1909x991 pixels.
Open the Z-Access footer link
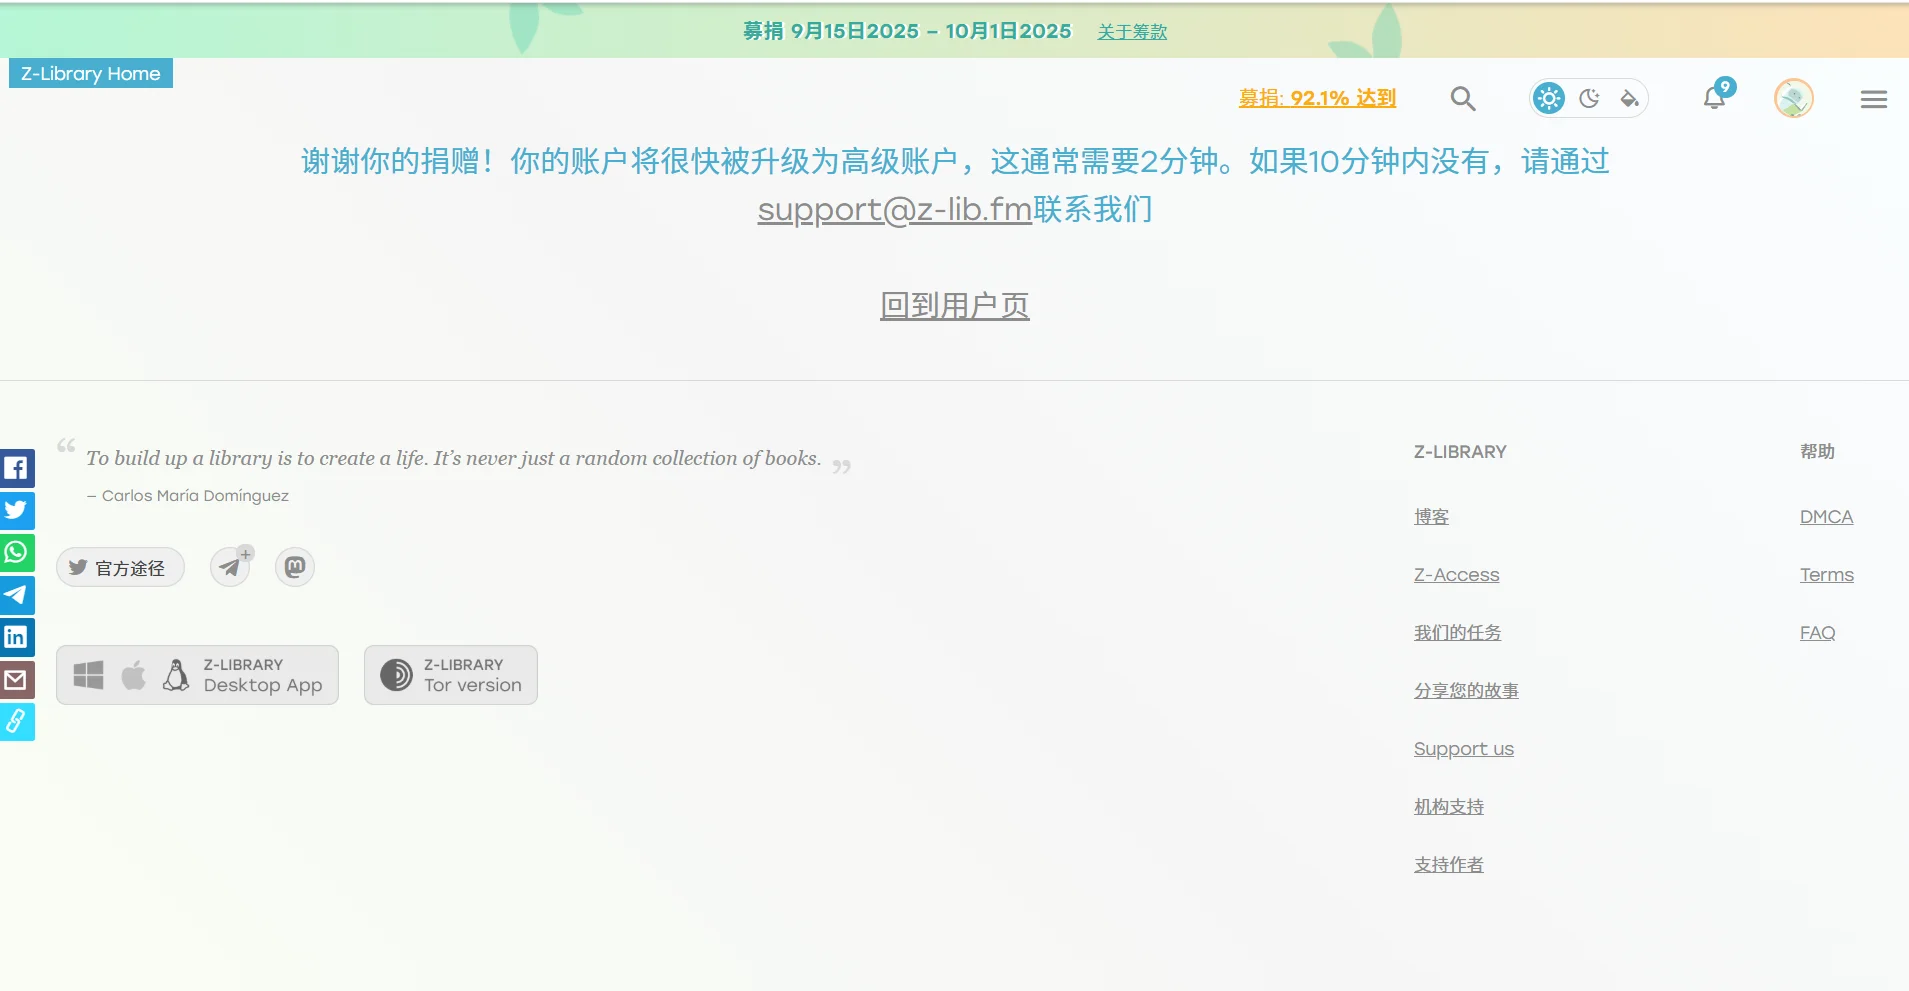tap(1456, 575)
